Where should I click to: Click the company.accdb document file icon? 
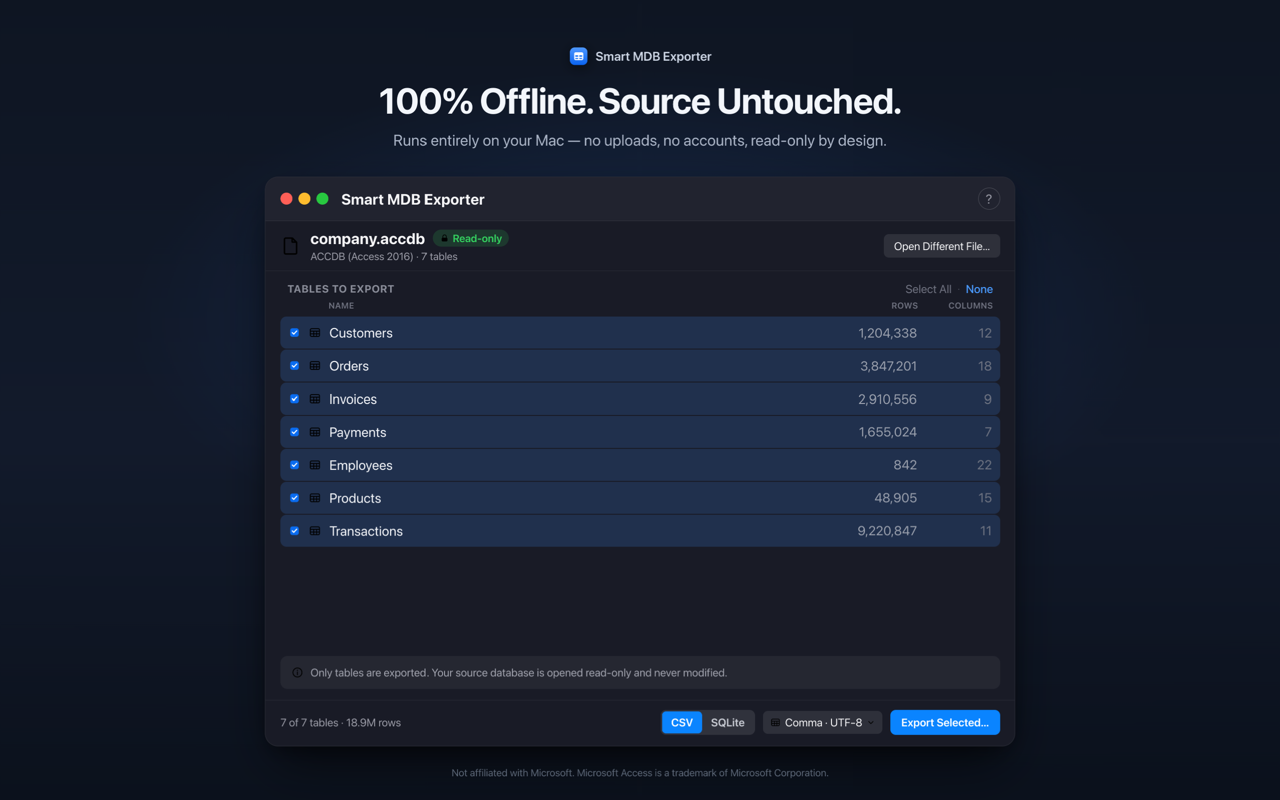[x=290, y=246]
